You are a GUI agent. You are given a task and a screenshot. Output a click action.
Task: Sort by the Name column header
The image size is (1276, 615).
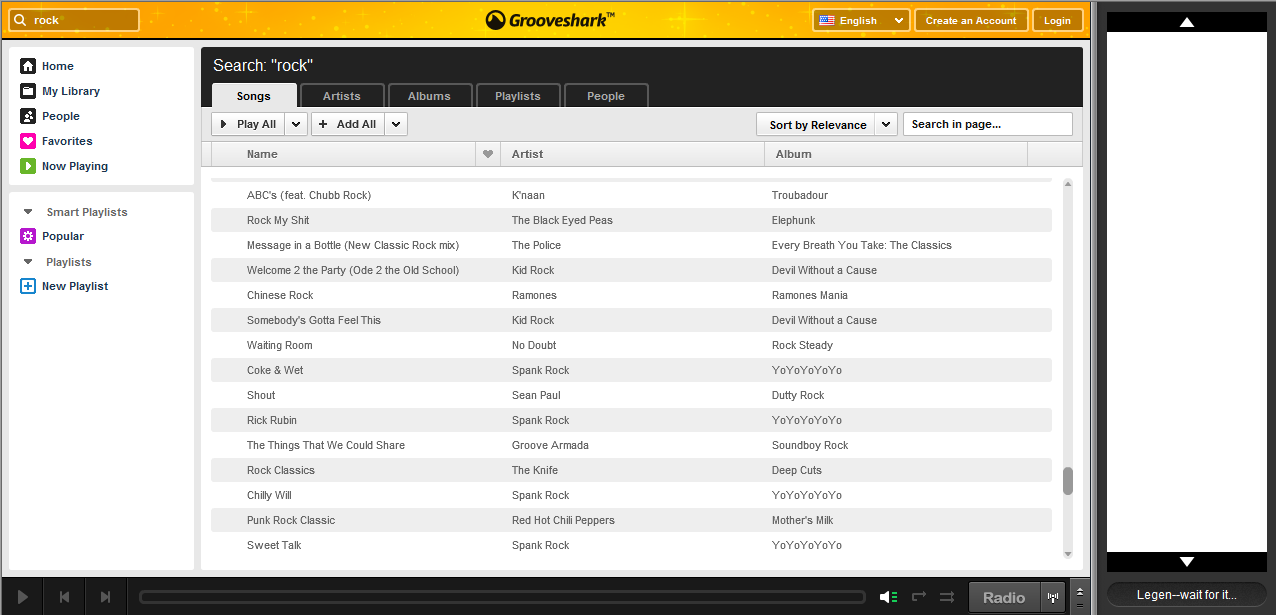click(343, 154)
